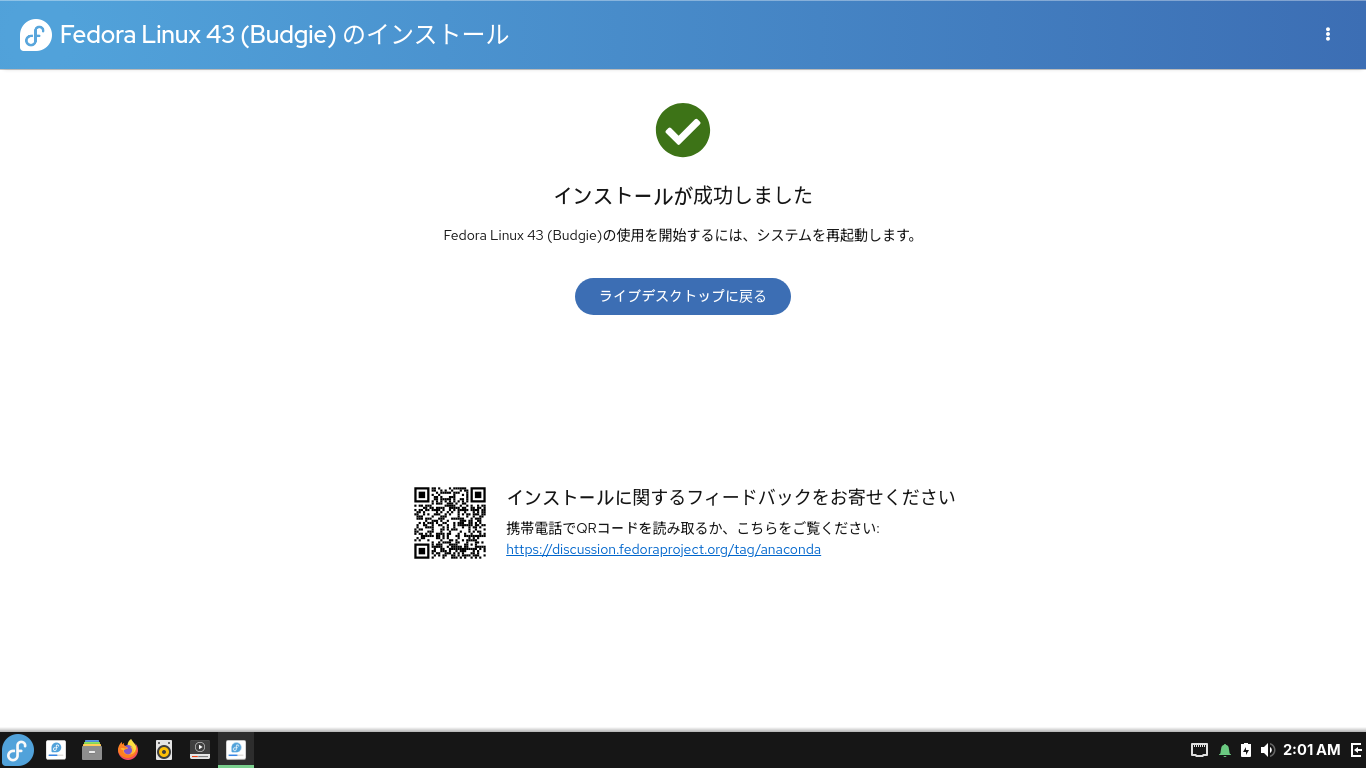Open the Fedora application menu in the panel
This screenshot has height=768, width=1366.
[x=18, y=750]
